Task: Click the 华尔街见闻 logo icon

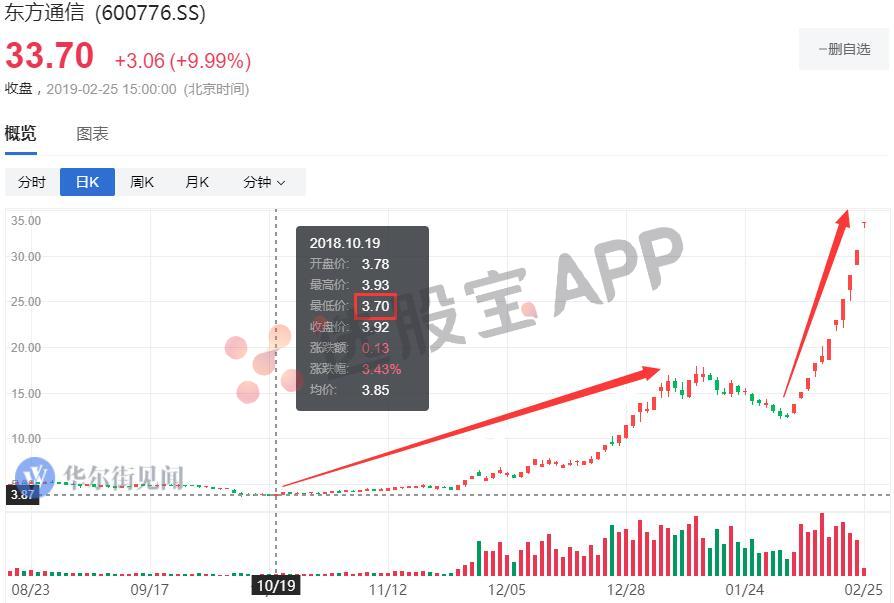Action: pos(35,477)
